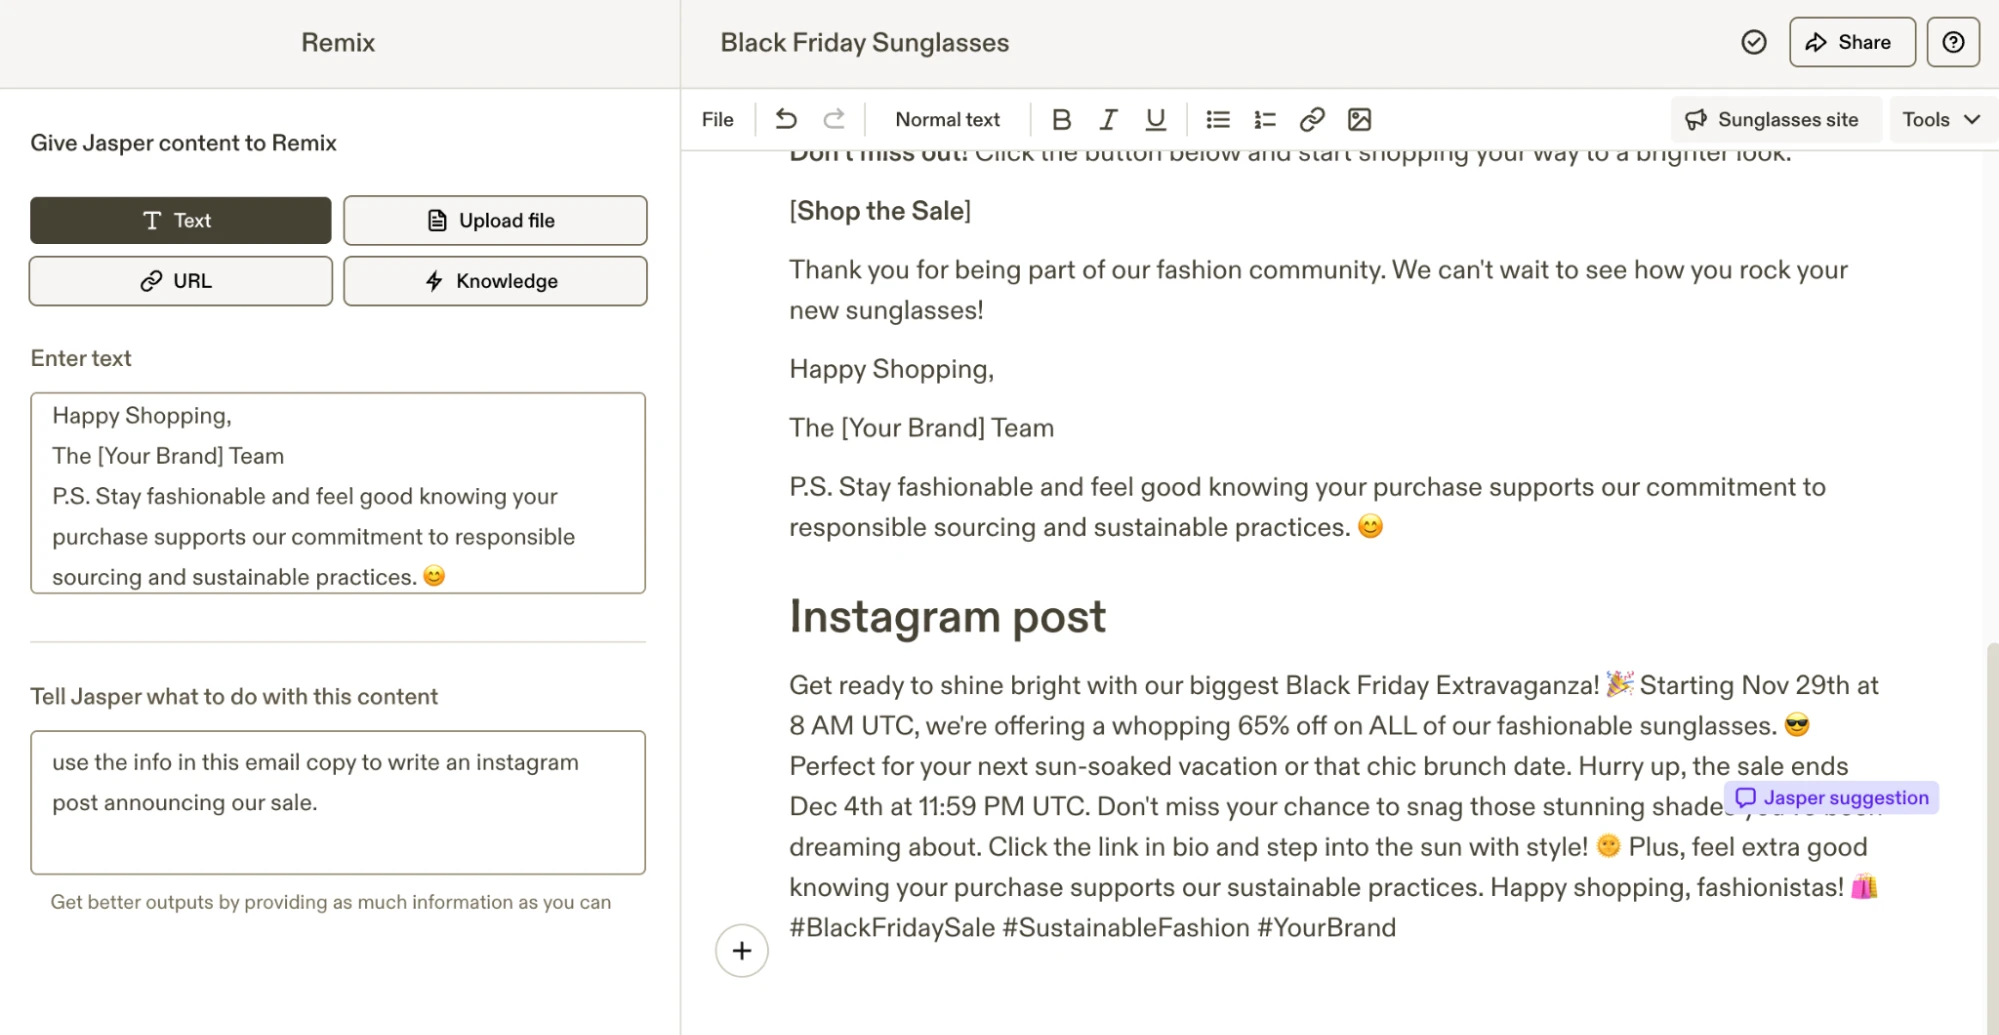Open the Normal text style dropdown
The width and height of the screenshot is (1999, 1035).
(947, 120)
